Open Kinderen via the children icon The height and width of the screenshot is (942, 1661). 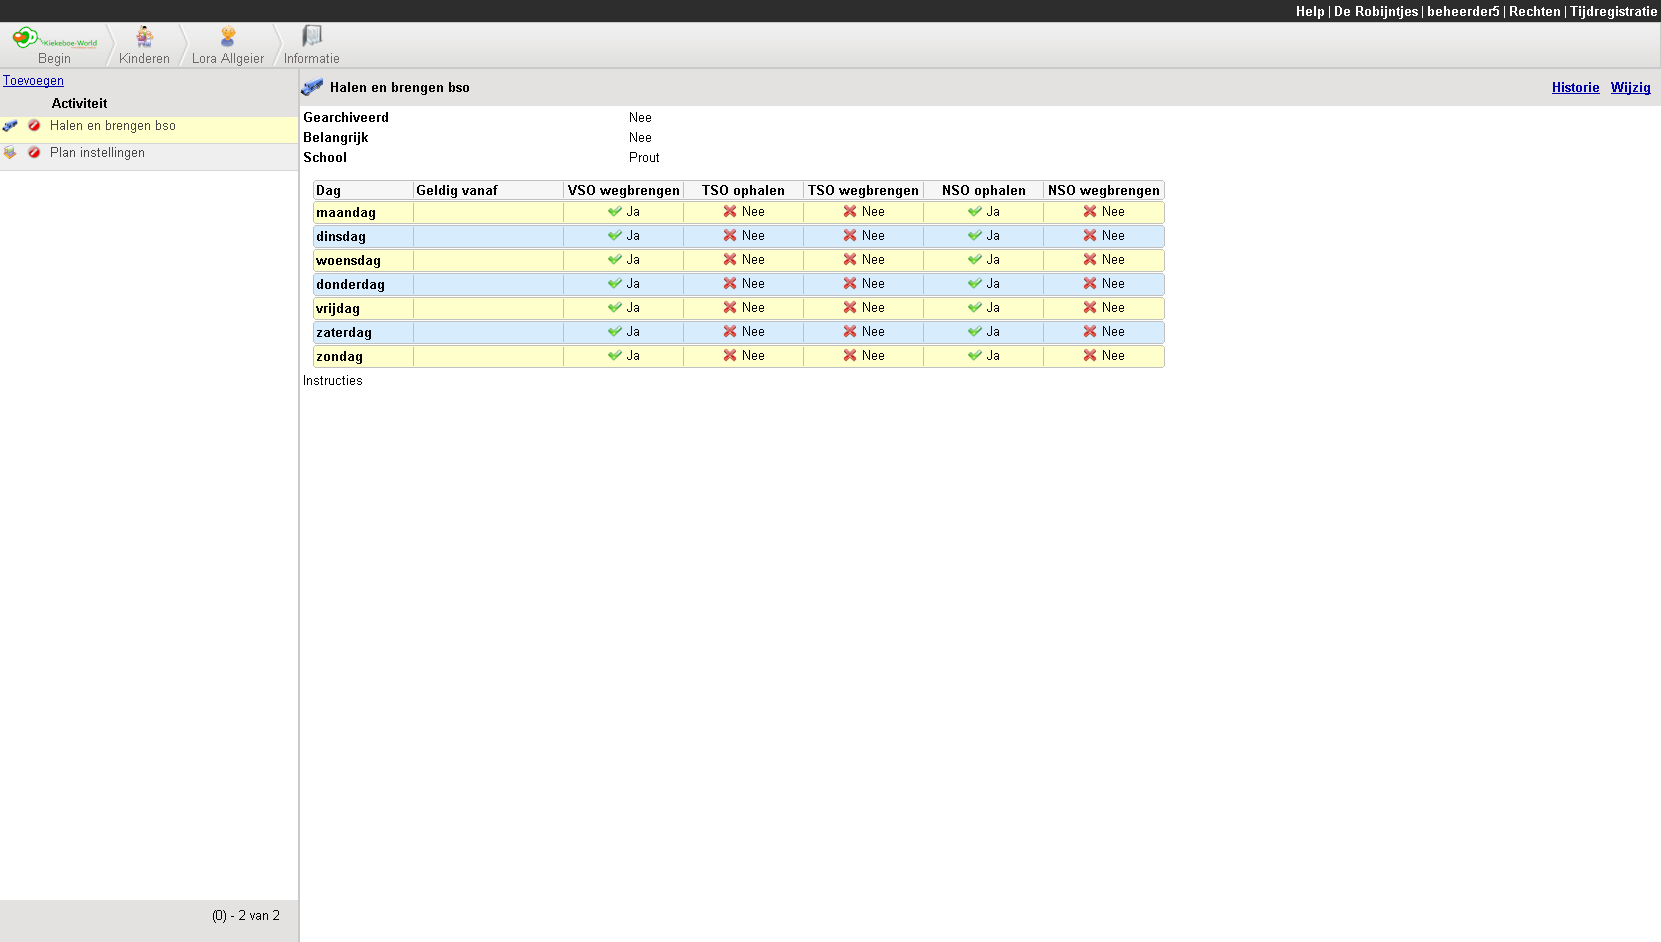pyautogui.click(x=145, y=38)
